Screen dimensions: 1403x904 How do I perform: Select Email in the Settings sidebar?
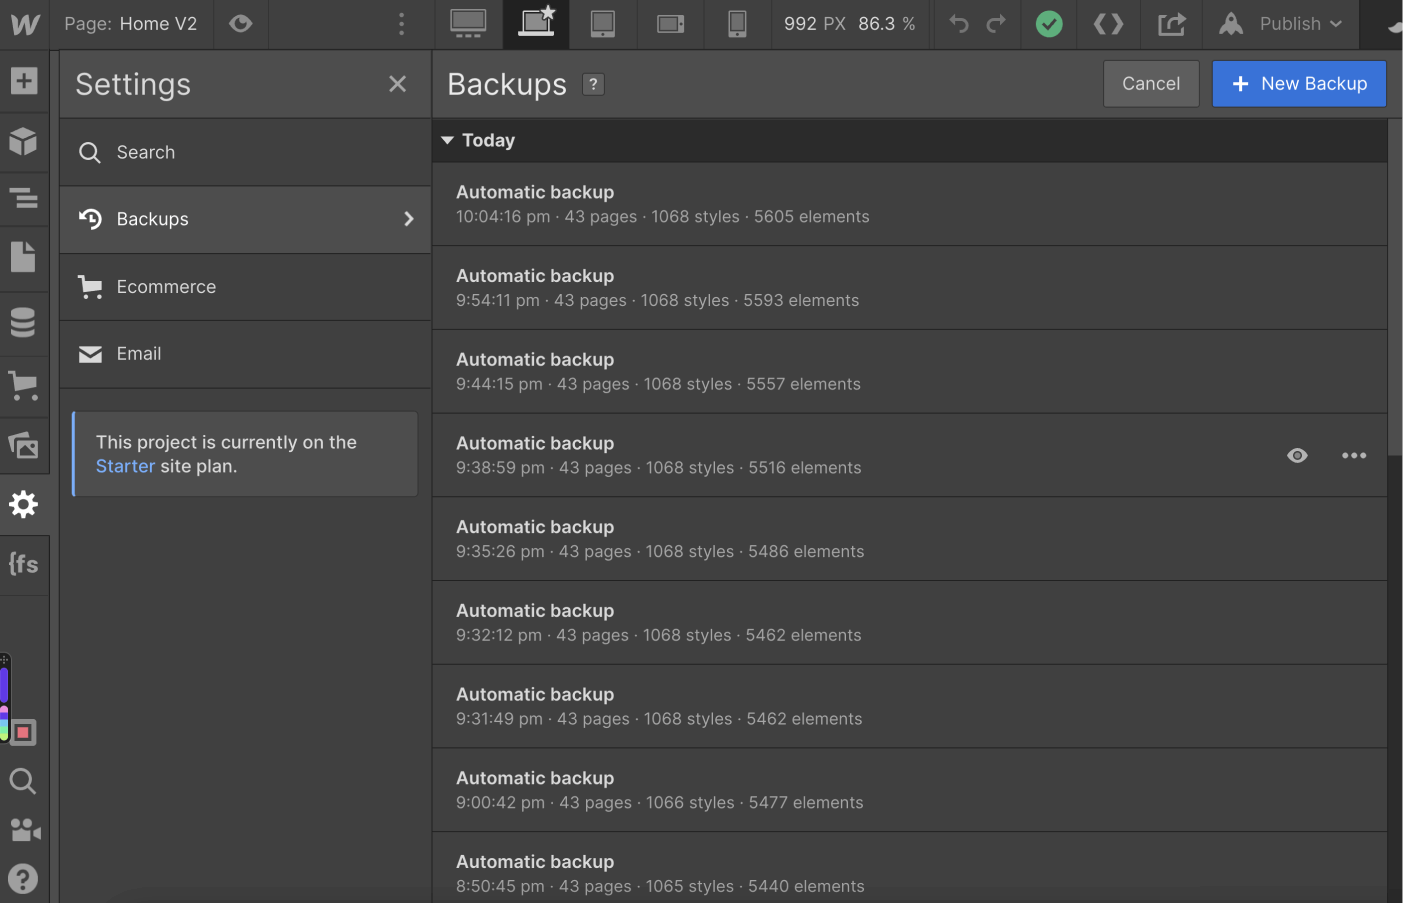pos(139,354)
